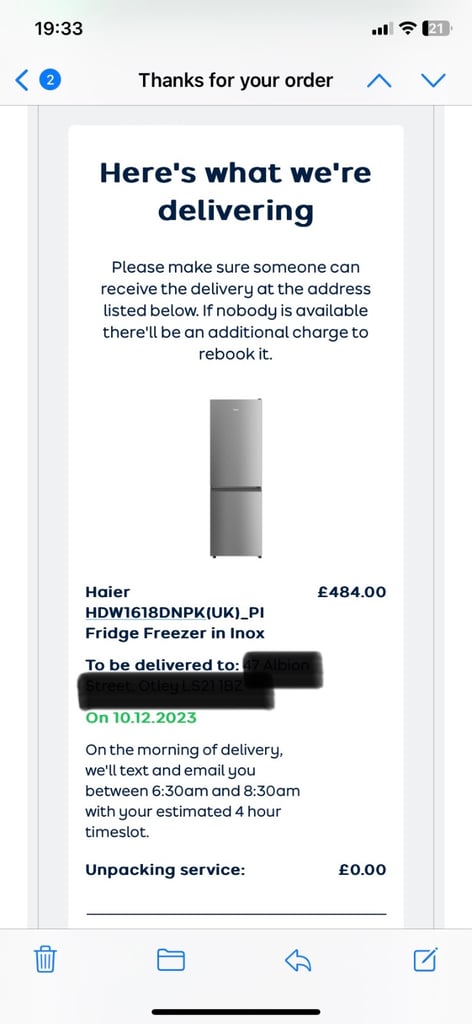Tap the home indicator bar at bottom

click(x=236, y=1012)
